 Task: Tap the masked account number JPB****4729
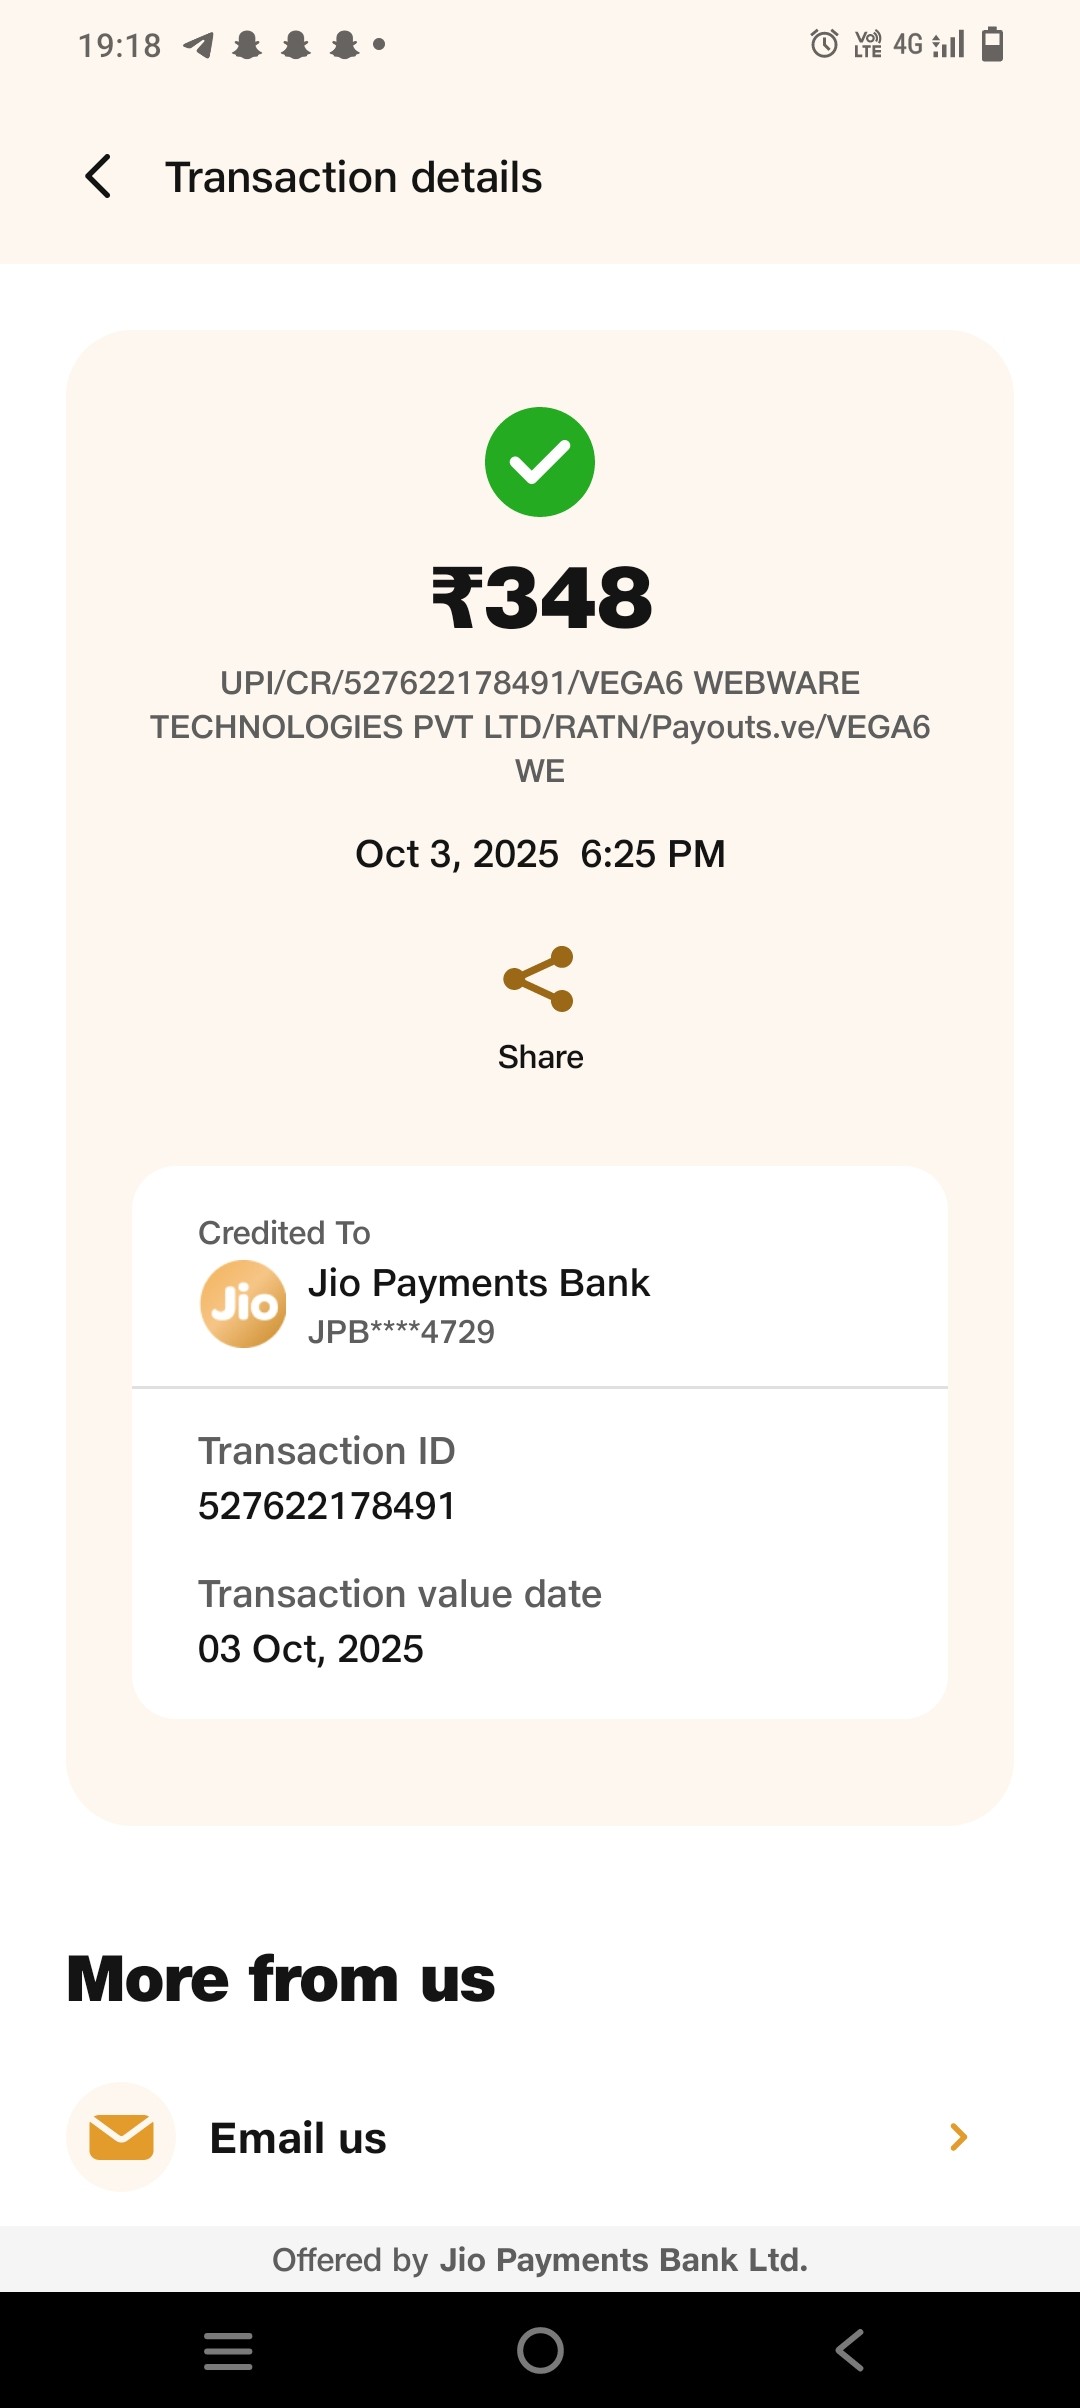(401, 1332)
